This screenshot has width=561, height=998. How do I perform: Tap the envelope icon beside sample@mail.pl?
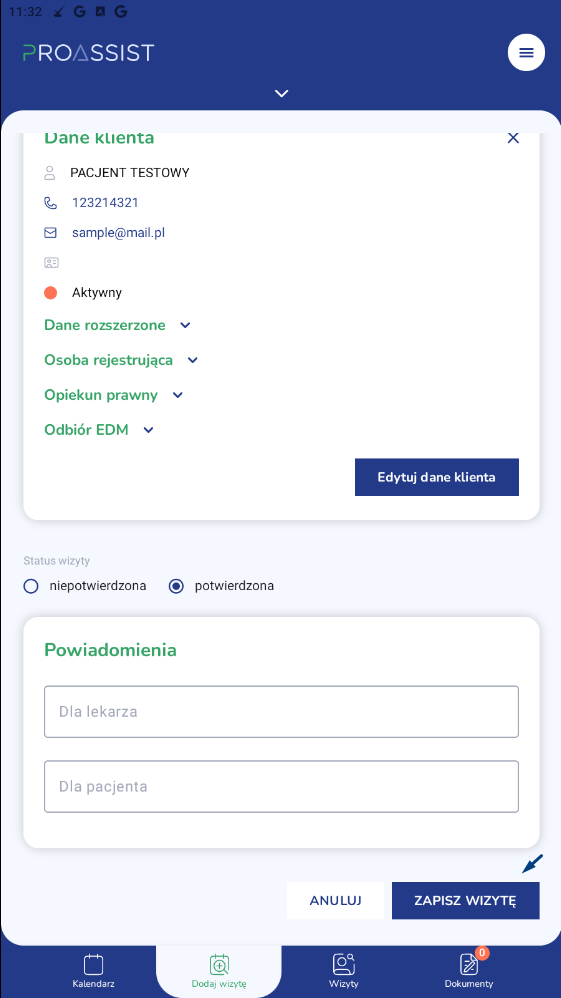pyautogui.click(x=50, y=233)
